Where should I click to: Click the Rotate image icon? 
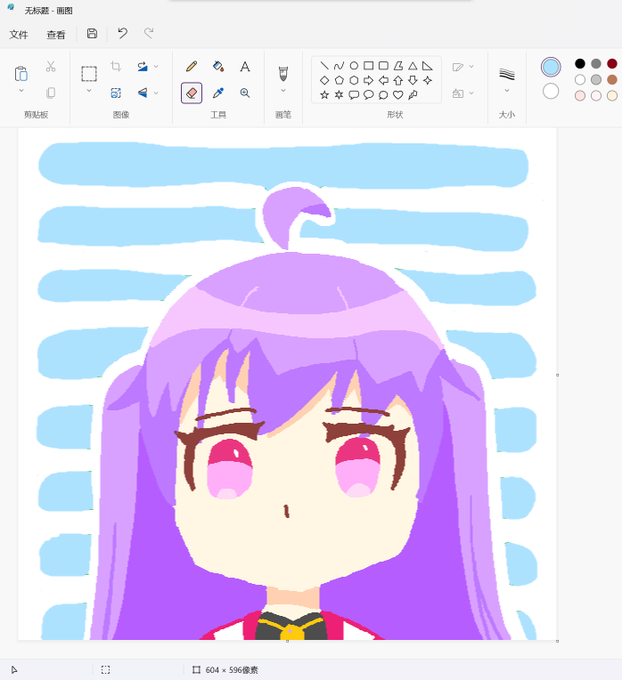point(142,66)
